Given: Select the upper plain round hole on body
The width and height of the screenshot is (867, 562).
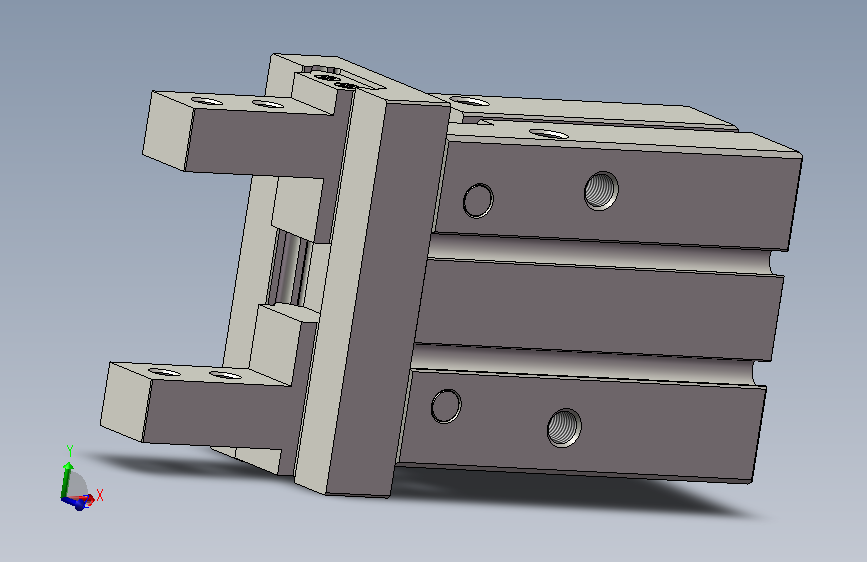Looking at the screenshot, I should point(478,200).
